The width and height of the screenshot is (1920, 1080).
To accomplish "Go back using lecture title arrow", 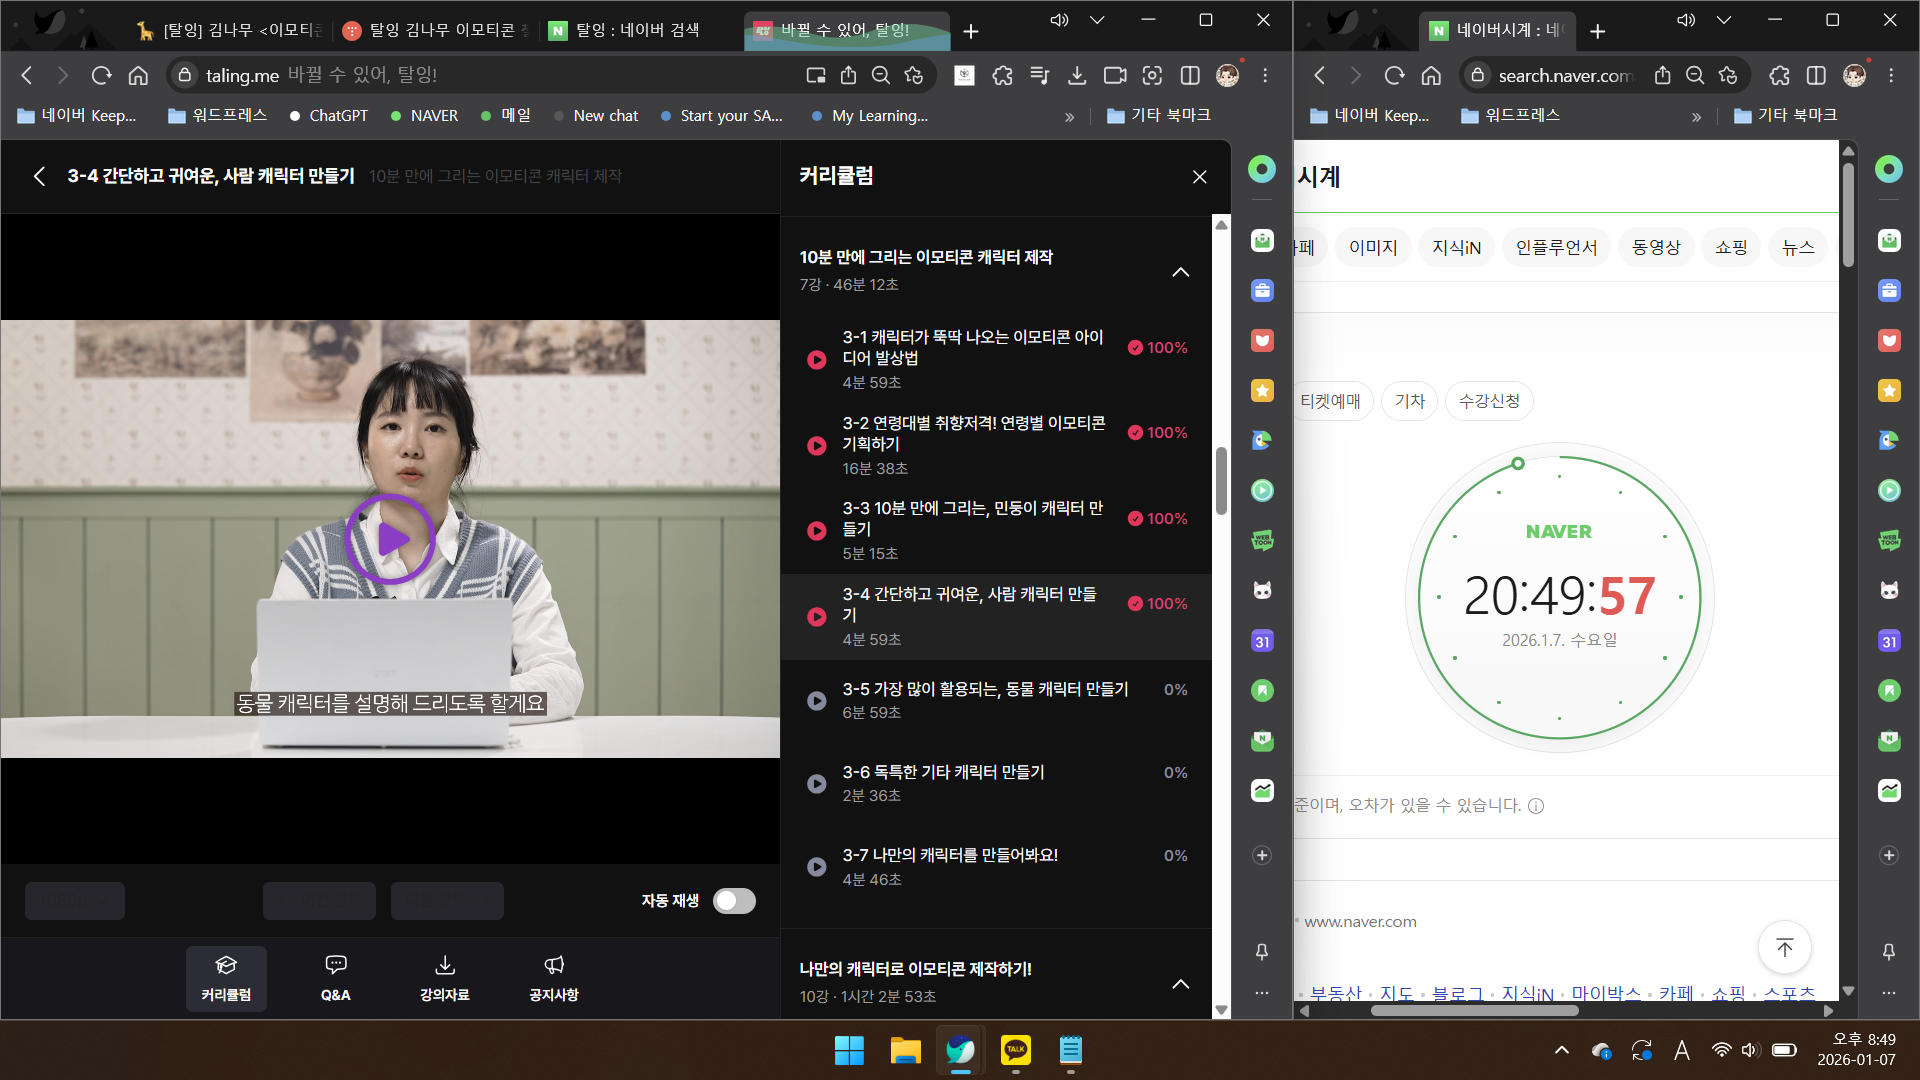I will [x=40, y=177].
